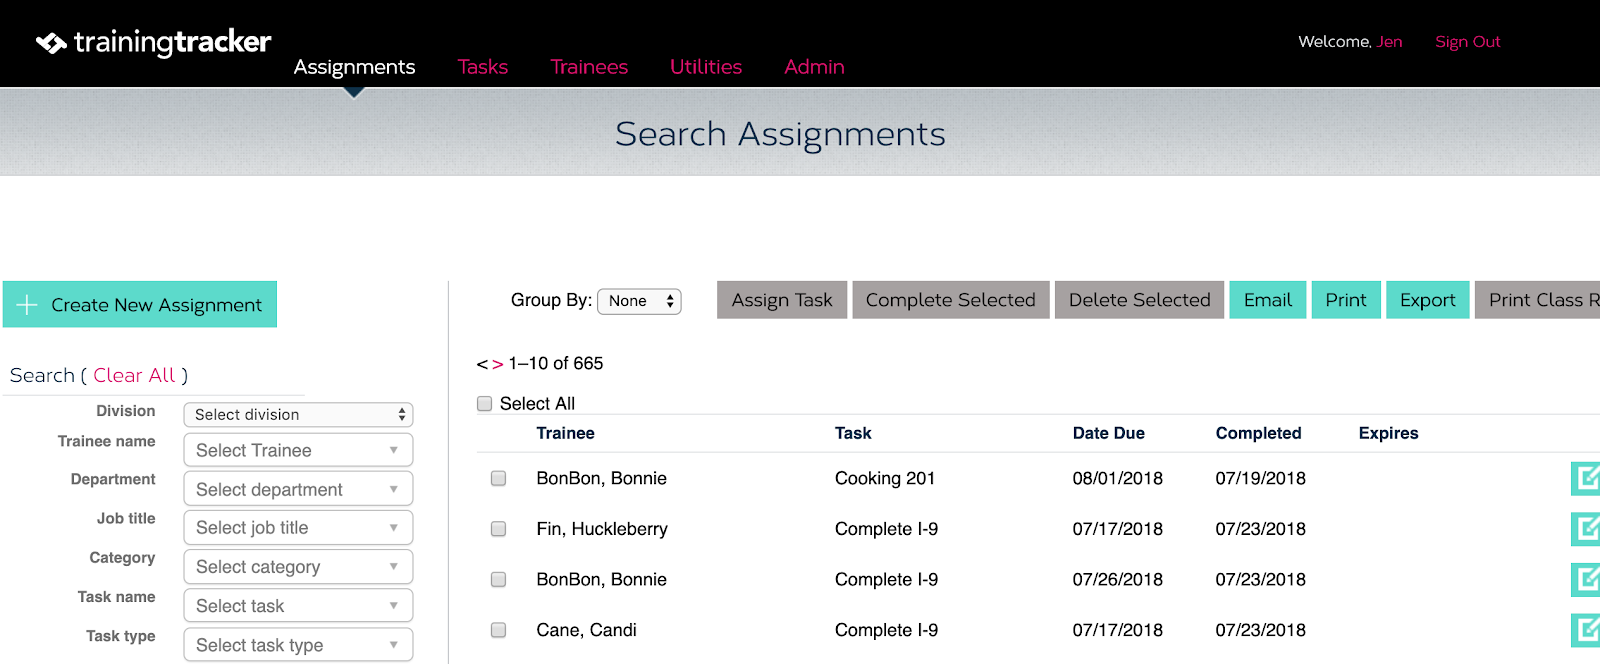This screenshot has width=1600, height=664.
Task: Click trainee name 'Fin, Huckleberry'
Action: click(x=602, y=529)
